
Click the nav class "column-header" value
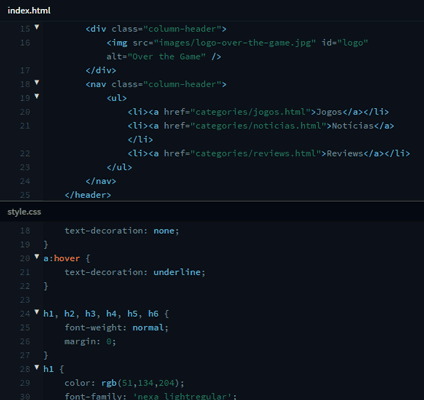click(x=182, y=84)
